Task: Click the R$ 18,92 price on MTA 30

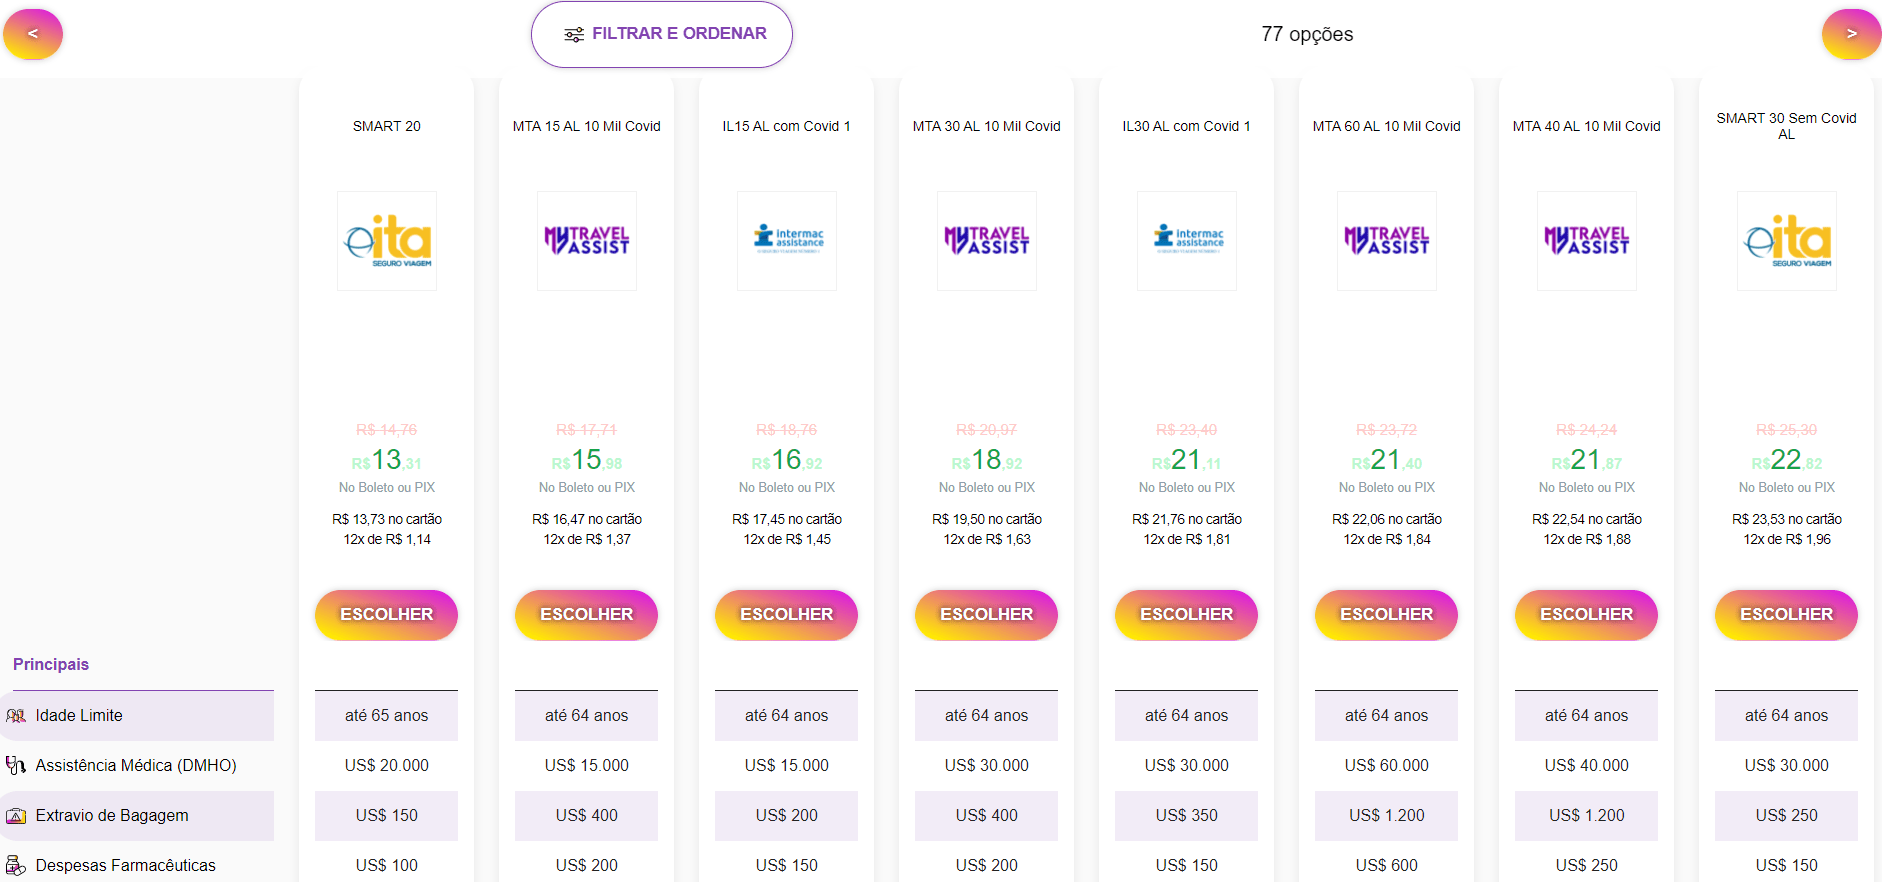Action: tap(987, 460)
